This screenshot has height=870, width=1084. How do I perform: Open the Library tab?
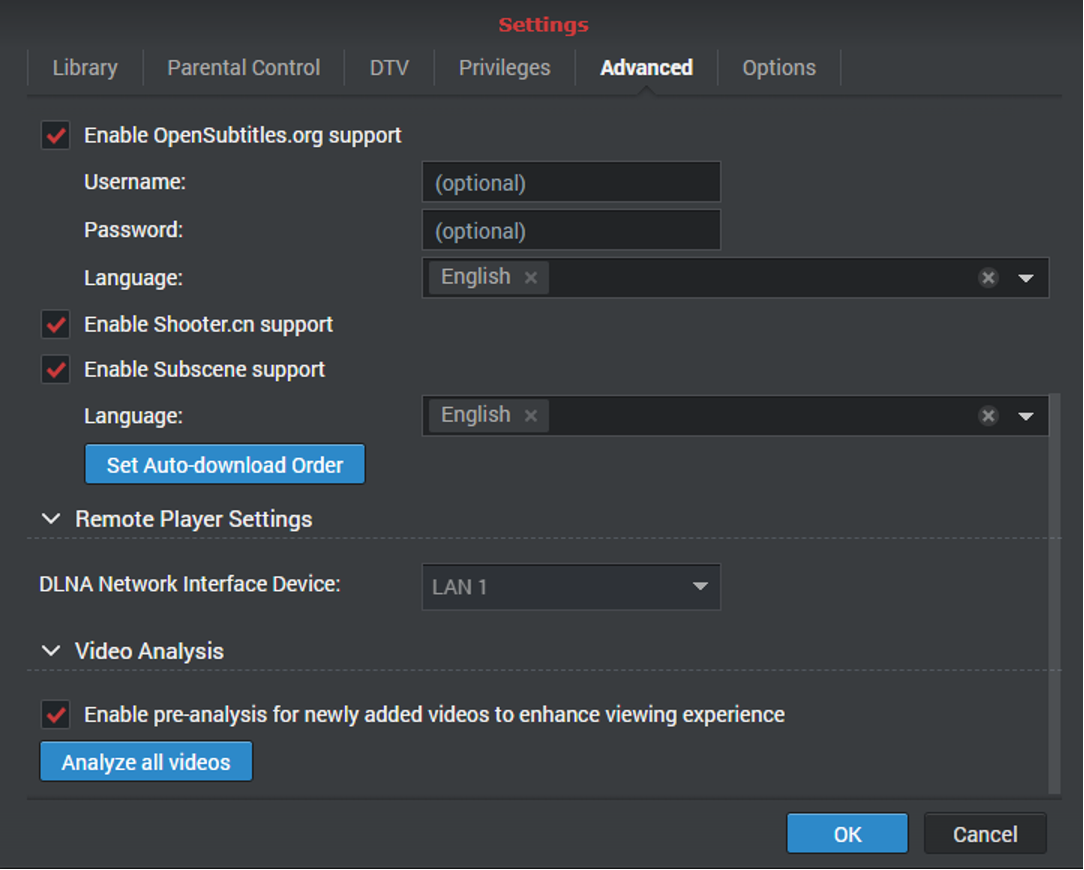pos(85,68)
